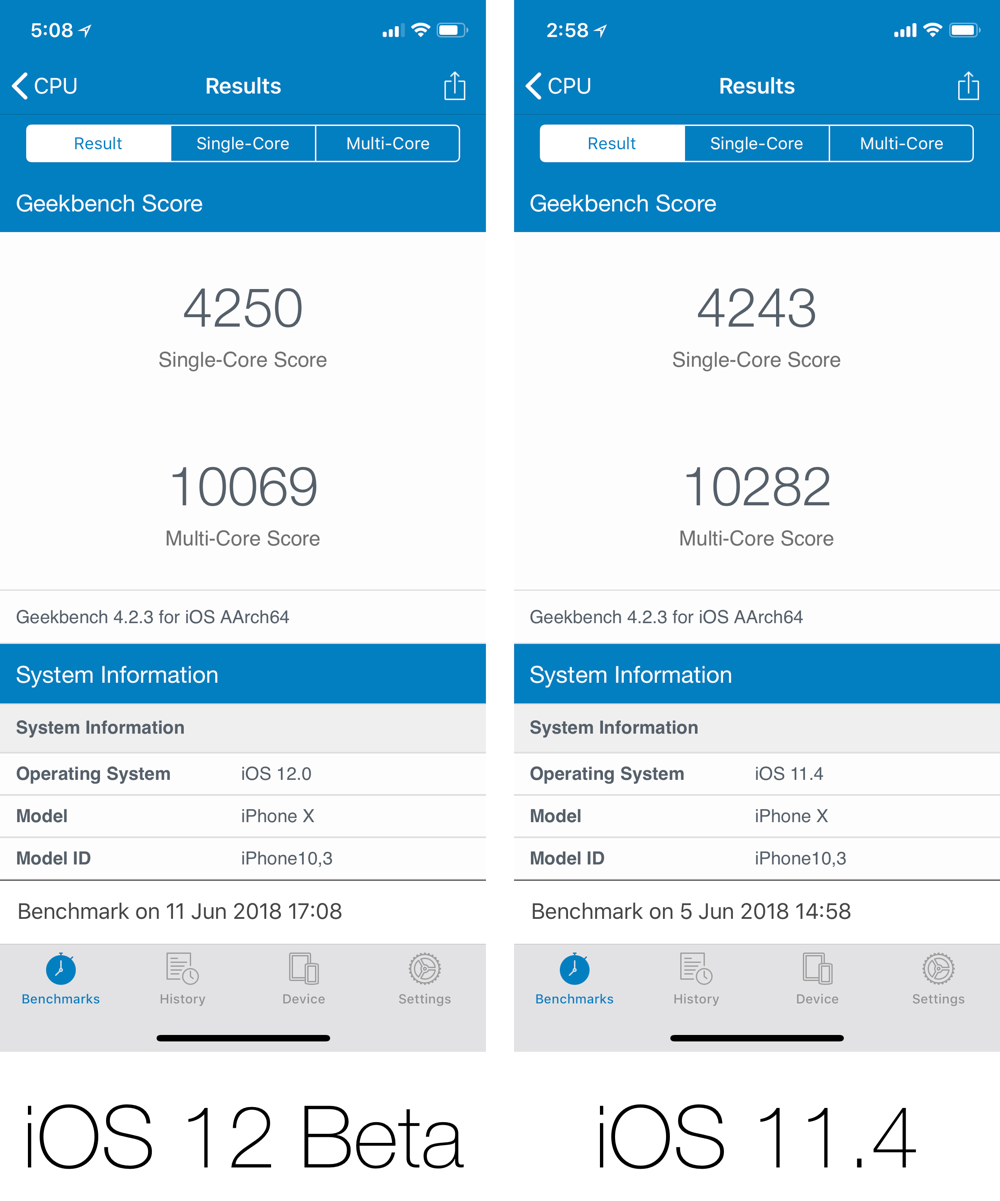Go back to CPU on iOS 11.4 screen

coord(558,86)
